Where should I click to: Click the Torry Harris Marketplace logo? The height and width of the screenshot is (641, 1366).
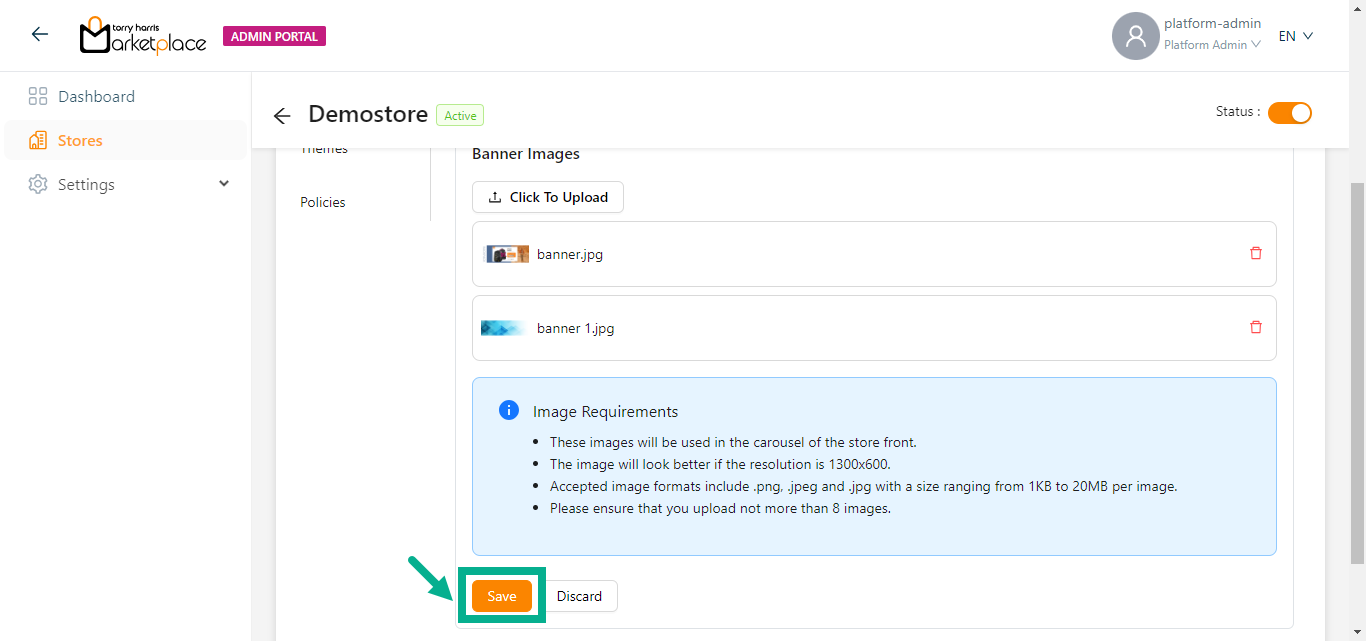coord(143,36)
